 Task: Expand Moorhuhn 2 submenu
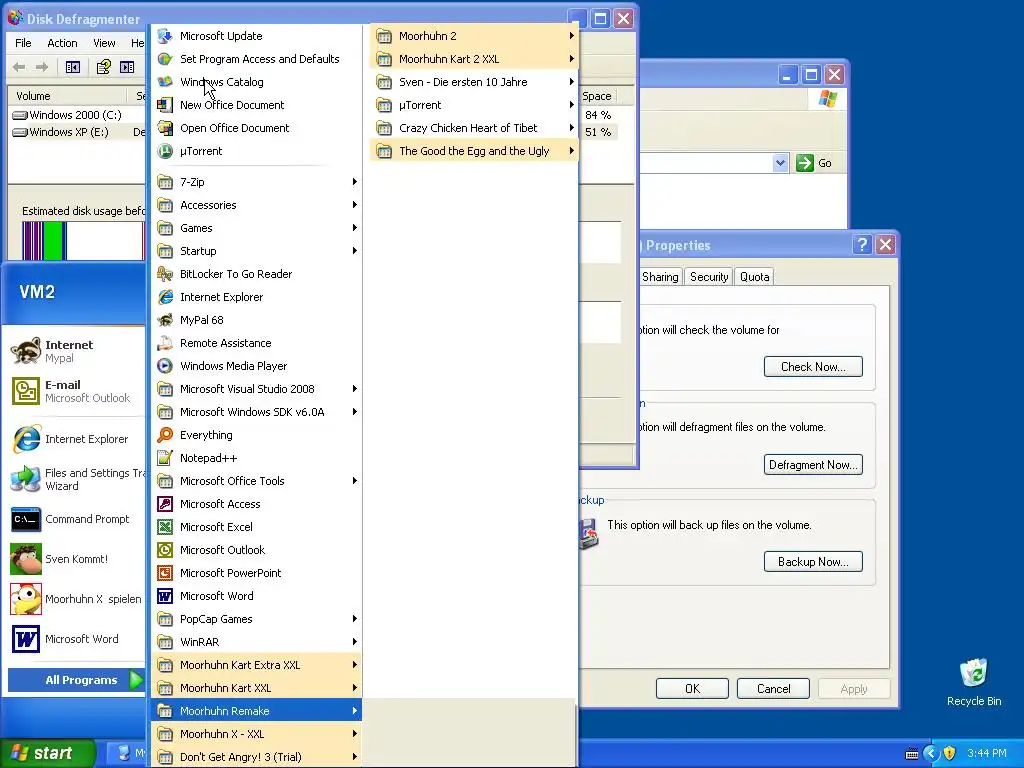474,36
